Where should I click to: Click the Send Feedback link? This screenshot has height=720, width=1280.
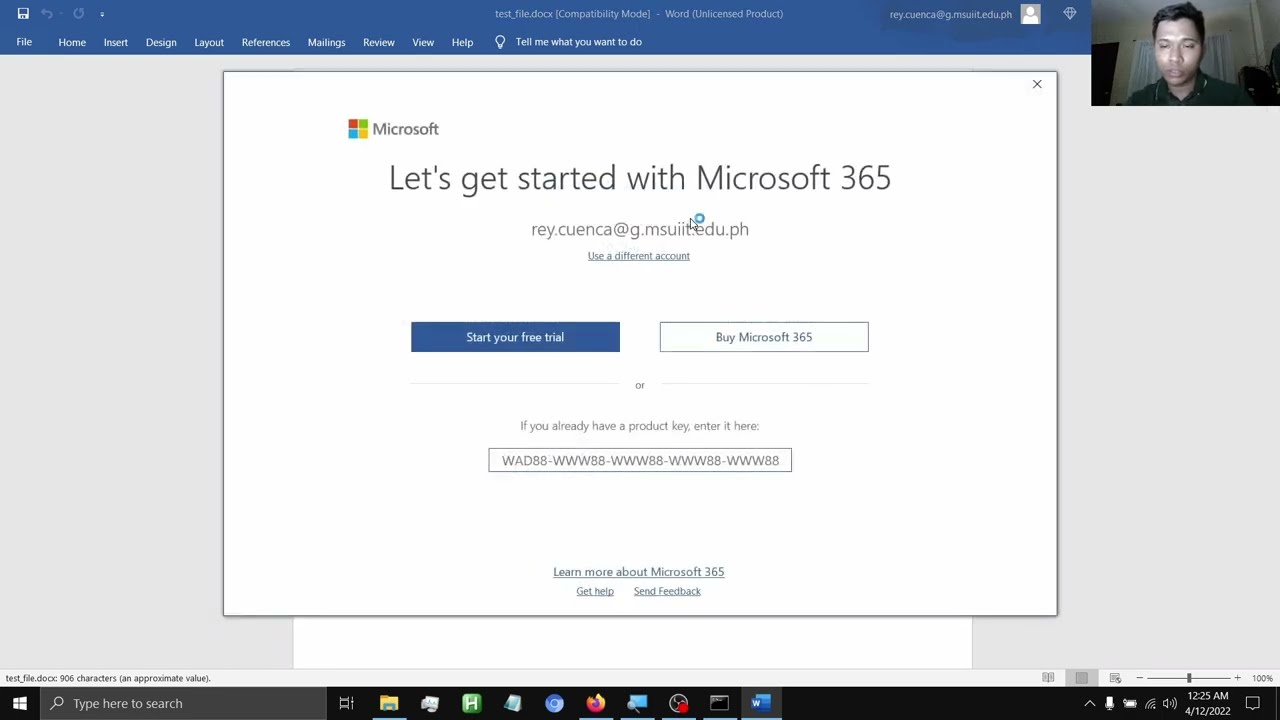point(667,591)
